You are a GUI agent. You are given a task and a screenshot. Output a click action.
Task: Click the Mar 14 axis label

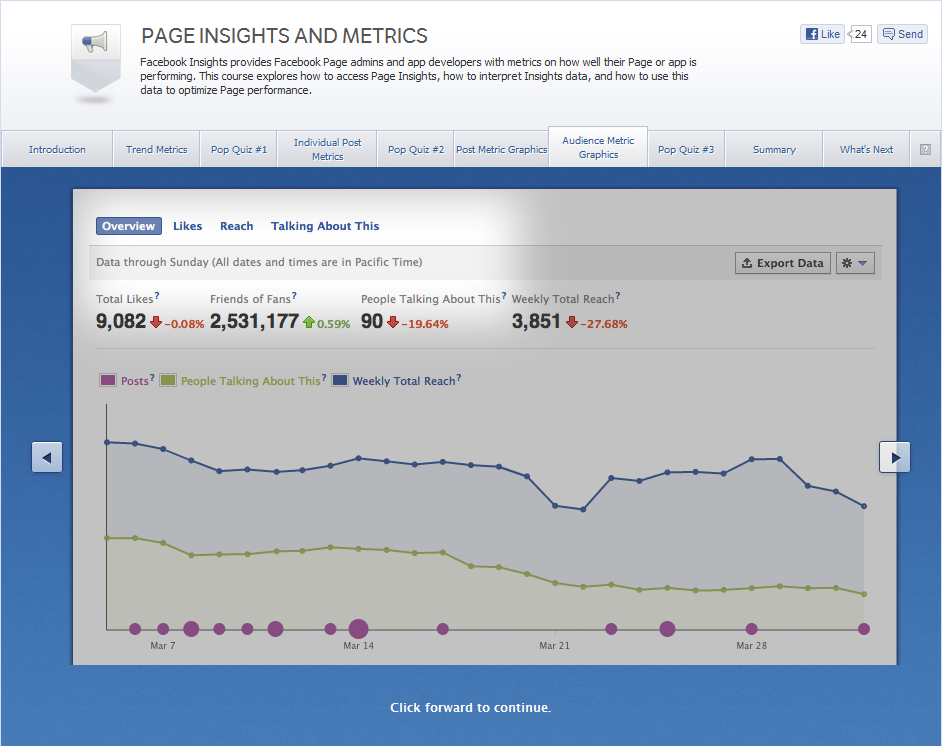point(359,646)
